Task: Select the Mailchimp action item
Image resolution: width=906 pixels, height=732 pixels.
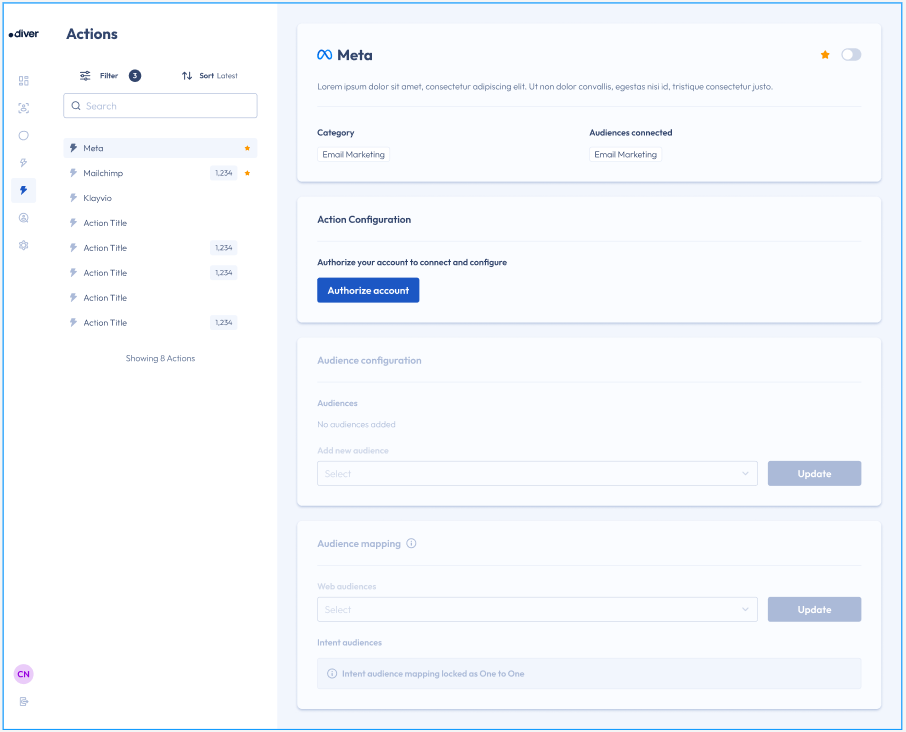Action: point(103,173)
